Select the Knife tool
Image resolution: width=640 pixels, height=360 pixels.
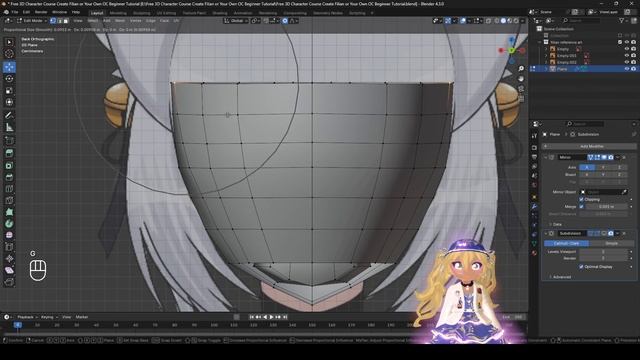tap(9, 200)
